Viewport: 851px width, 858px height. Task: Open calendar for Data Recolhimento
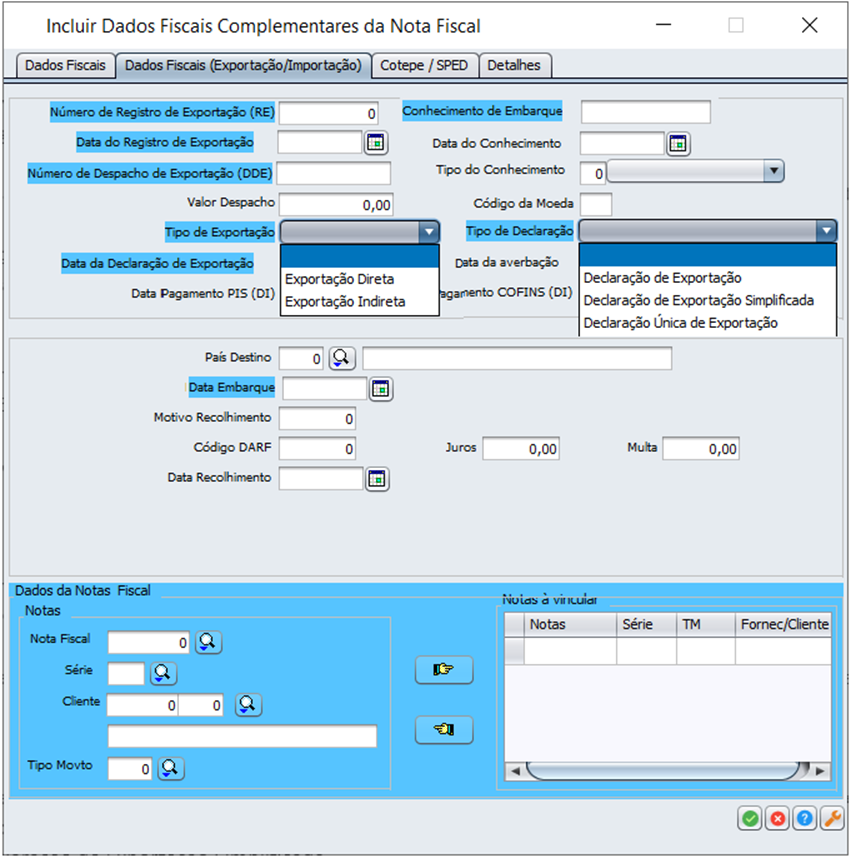click(x=377, y=479)
